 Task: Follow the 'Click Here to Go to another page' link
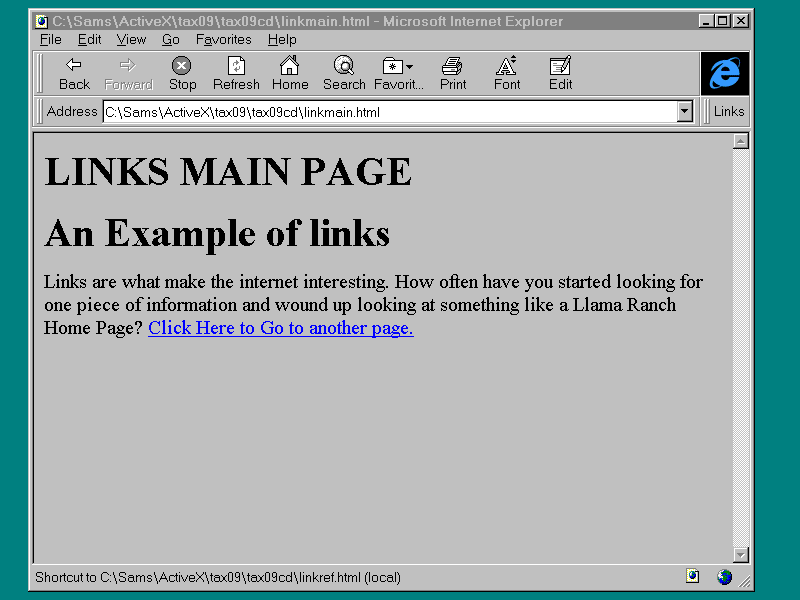280,328
